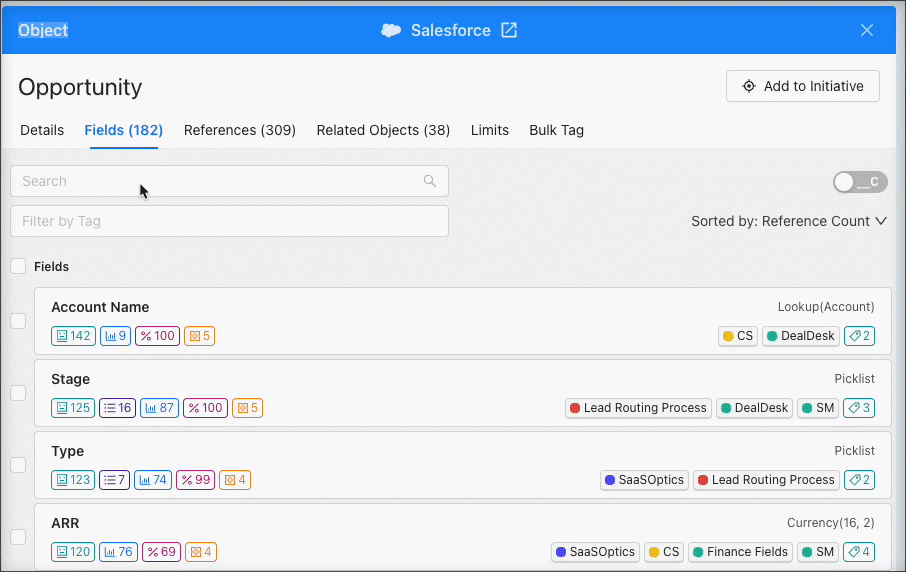The height and width of the screenshot is (572, 906).
Task: Click the Stage 16 list badge
Action: coord(117,408)
